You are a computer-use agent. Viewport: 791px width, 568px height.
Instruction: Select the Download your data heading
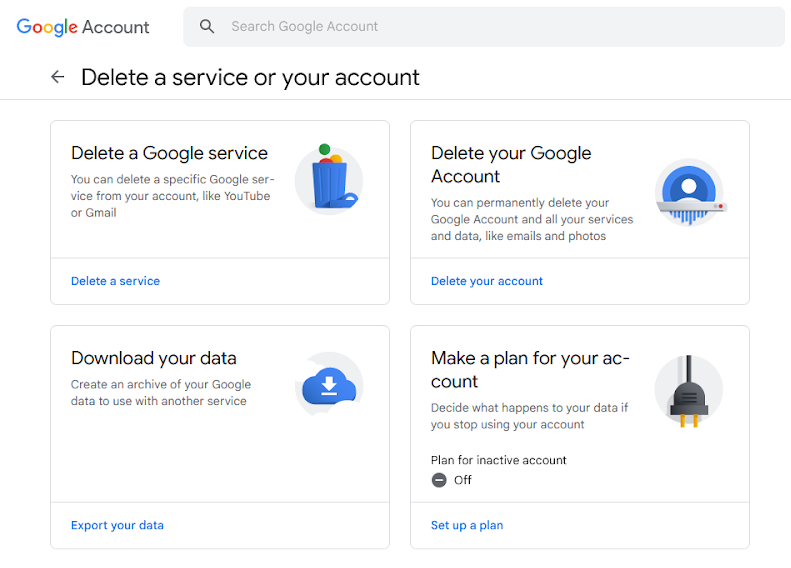[x=154, y=358]
